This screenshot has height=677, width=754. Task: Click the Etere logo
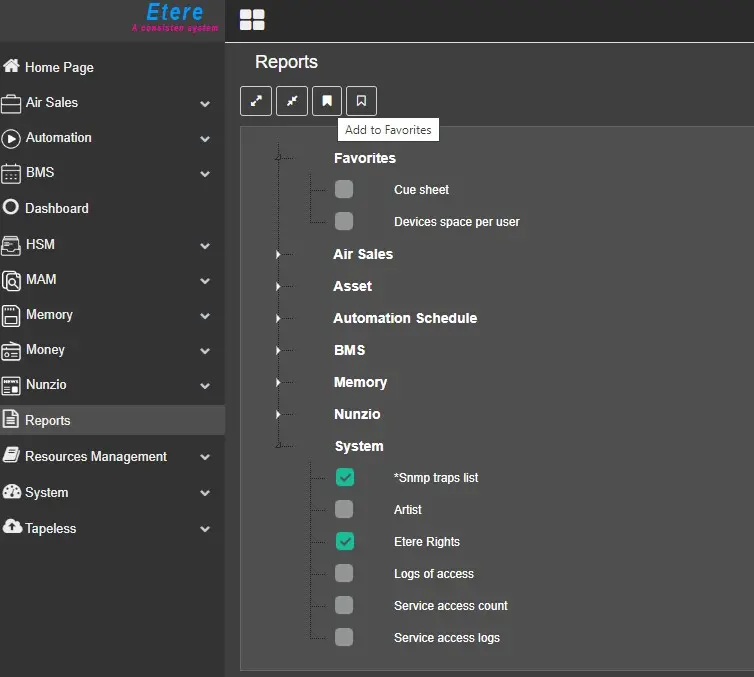[175, 15]
